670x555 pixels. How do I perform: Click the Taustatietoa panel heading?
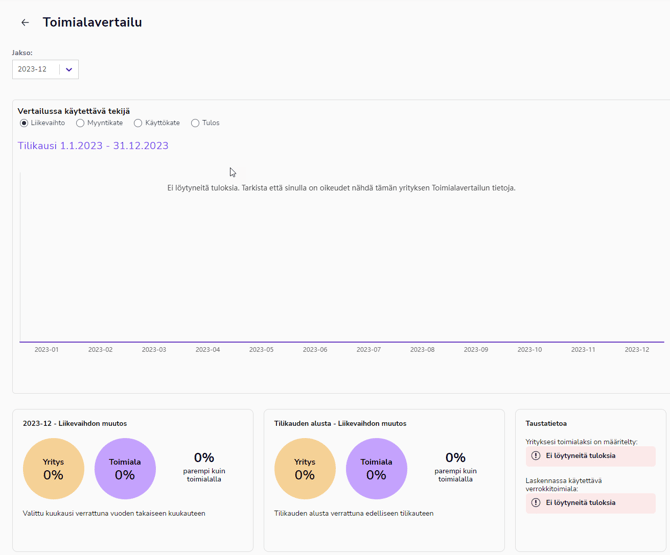click(x=546, y=423)
